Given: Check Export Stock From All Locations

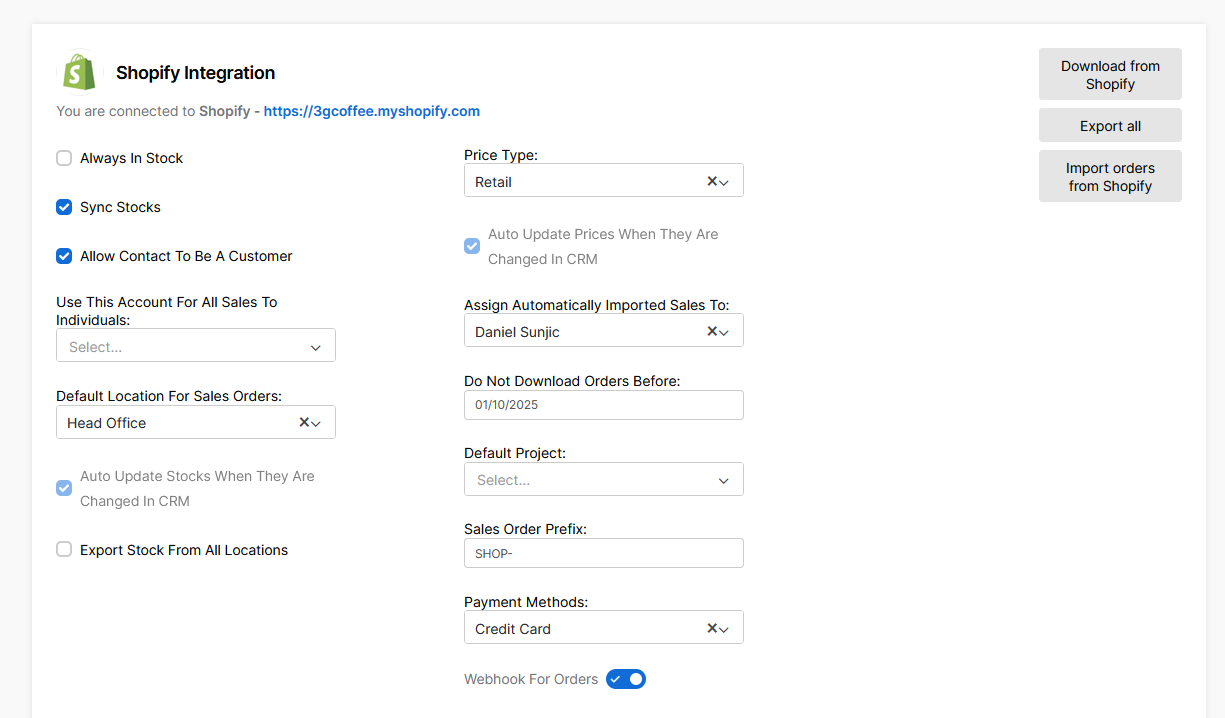Looking at the screenshot, I should pyautogui.click(x=64, y=549).
